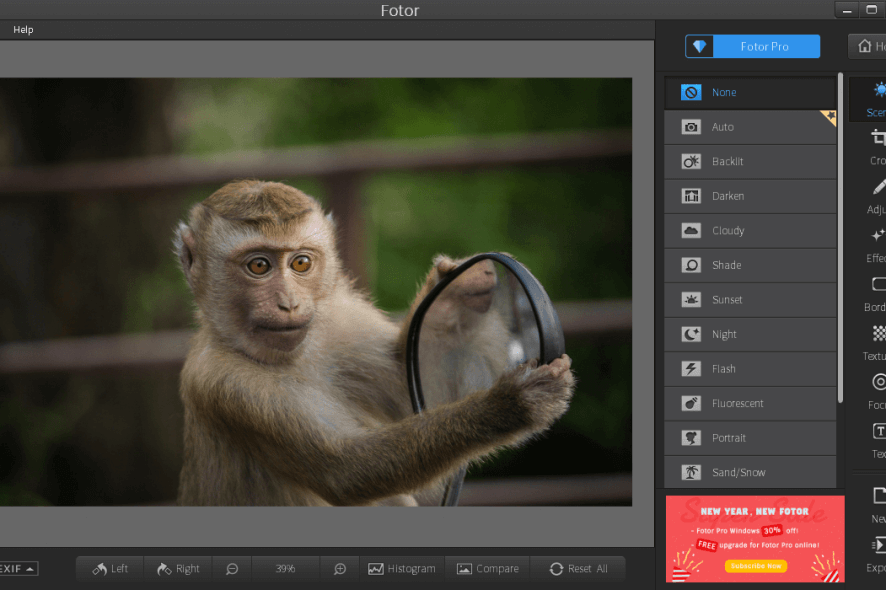Zoom out with minus magnifier
Screen dimensions: 886x590
(x=232, y=569)
